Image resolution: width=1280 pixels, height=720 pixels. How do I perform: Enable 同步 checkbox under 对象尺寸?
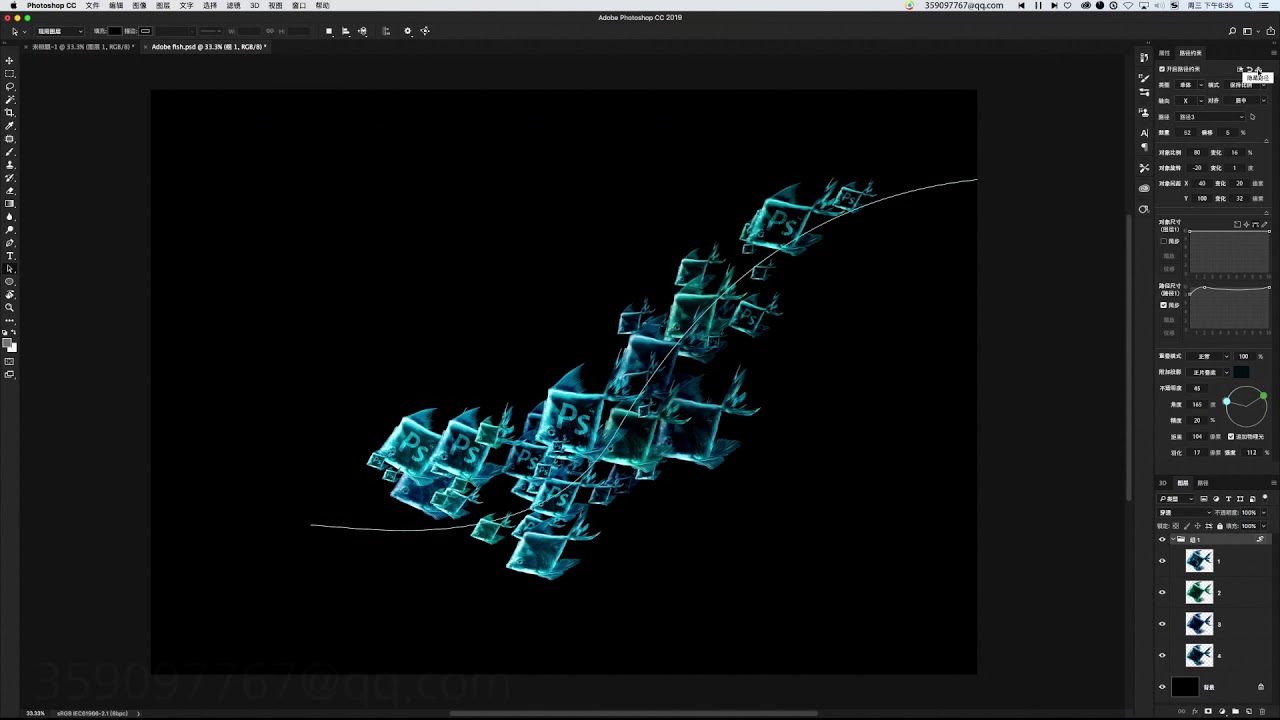[x=1163, y=241]
